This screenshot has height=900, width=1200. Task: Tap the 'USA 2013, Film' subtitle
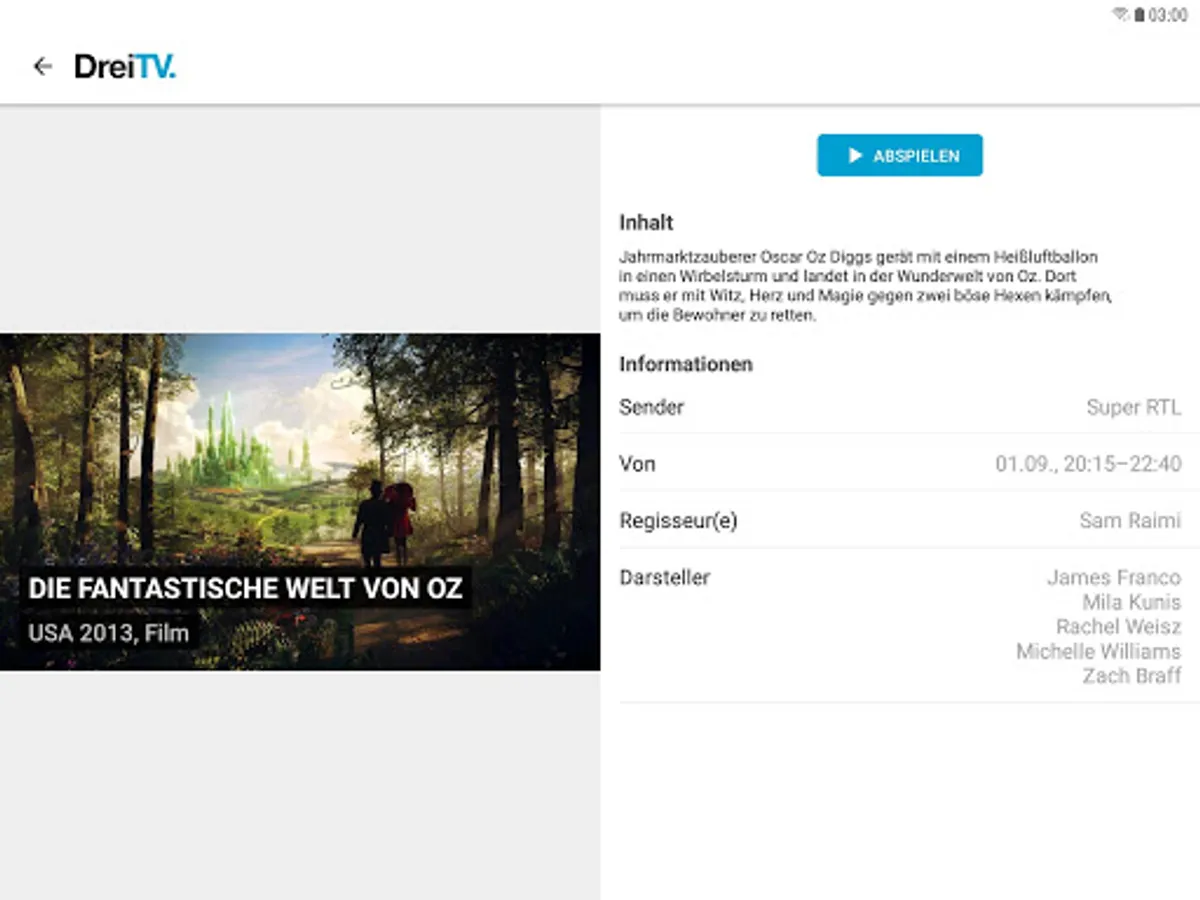[108, 632]
